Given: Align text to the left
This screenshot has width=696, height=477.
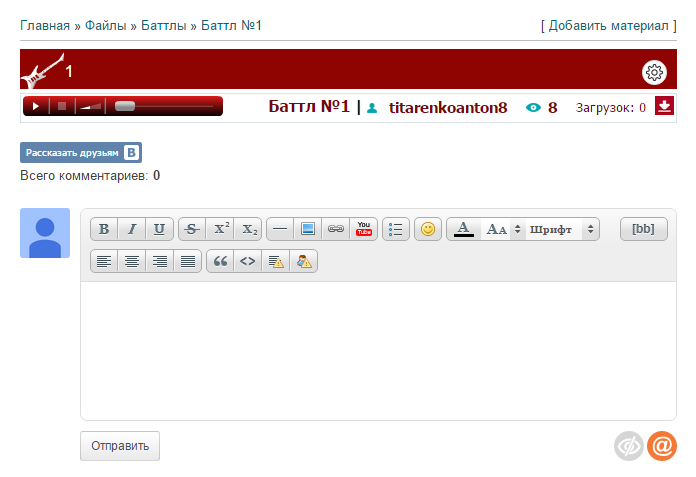Looking at the screenshot, I should [104, 261].
